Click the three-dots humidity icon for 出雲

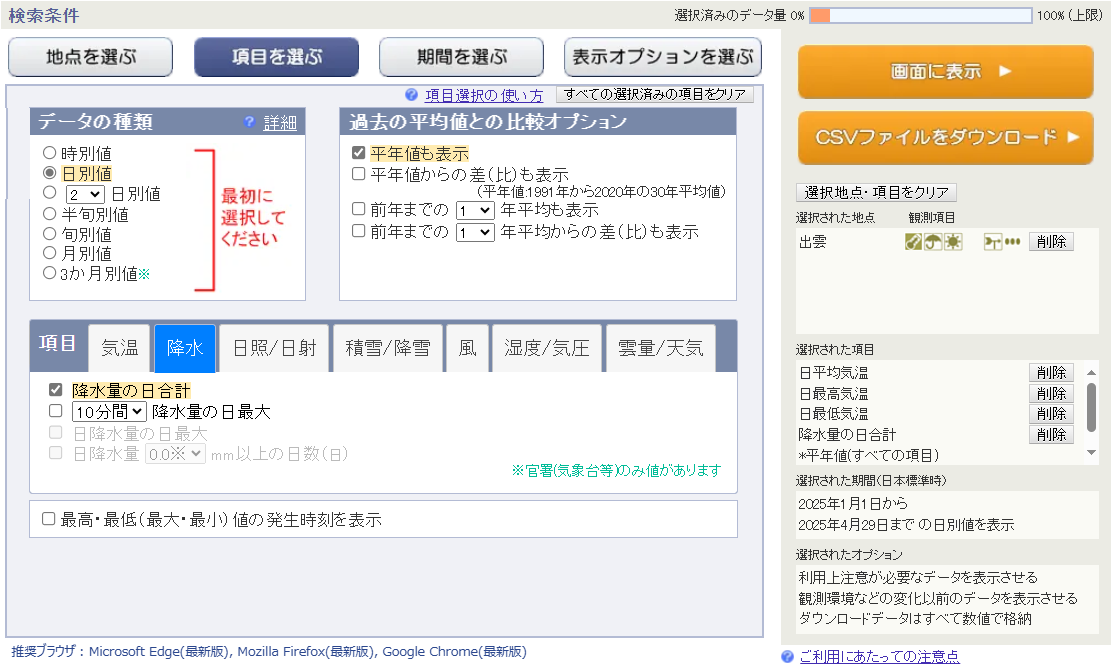click(1013, 242)
